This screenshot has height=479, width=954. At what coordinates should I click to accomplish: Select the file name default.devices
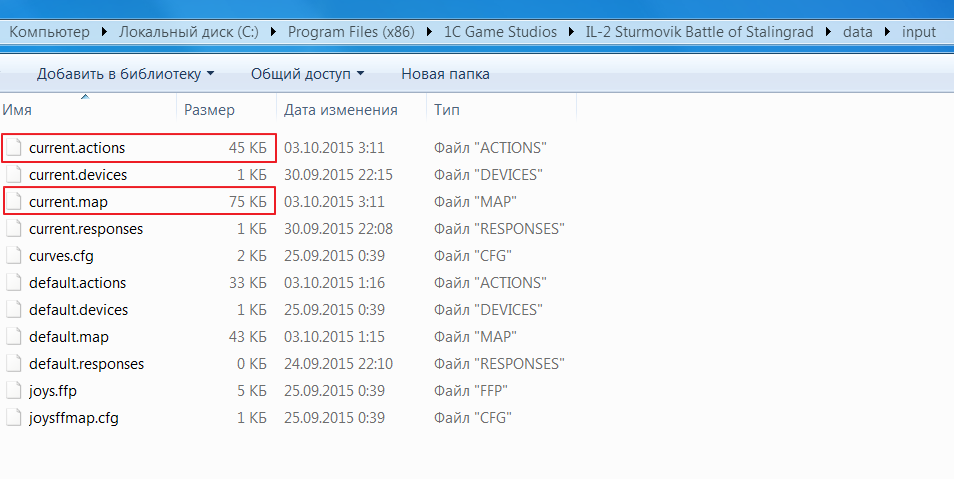(78, 310)
